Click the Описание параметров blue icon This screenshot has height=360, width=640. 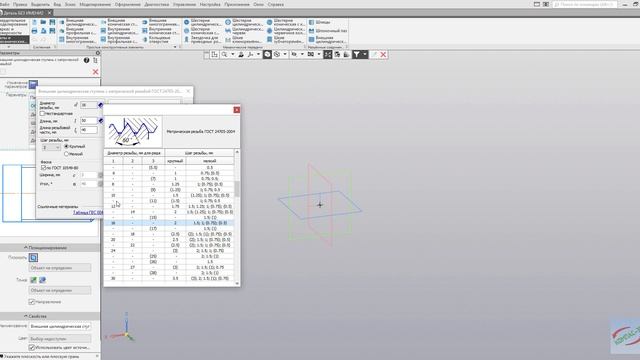33,84
